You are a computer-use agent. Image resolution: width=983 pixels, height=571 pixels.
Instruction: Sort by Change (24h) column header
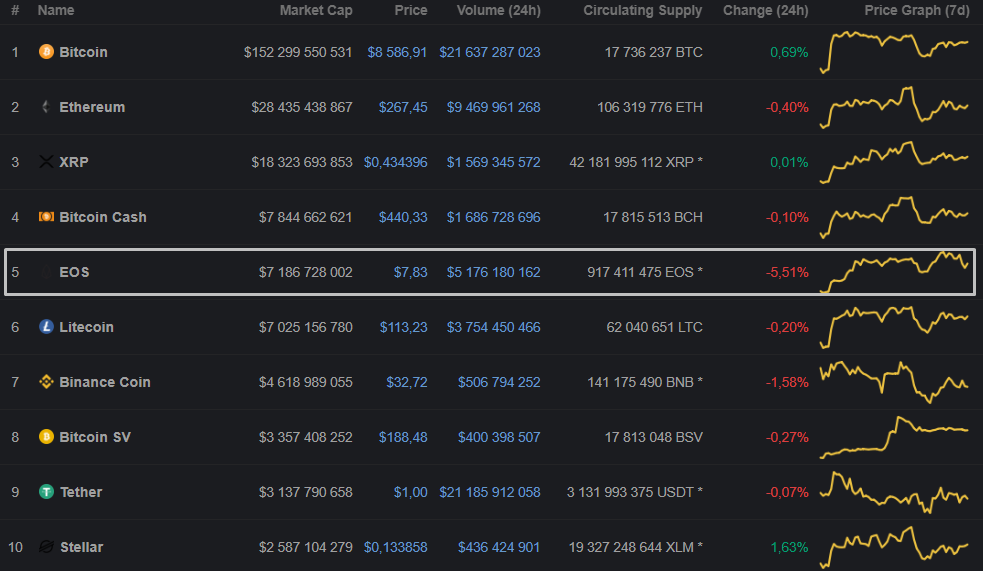coord(765,10)
